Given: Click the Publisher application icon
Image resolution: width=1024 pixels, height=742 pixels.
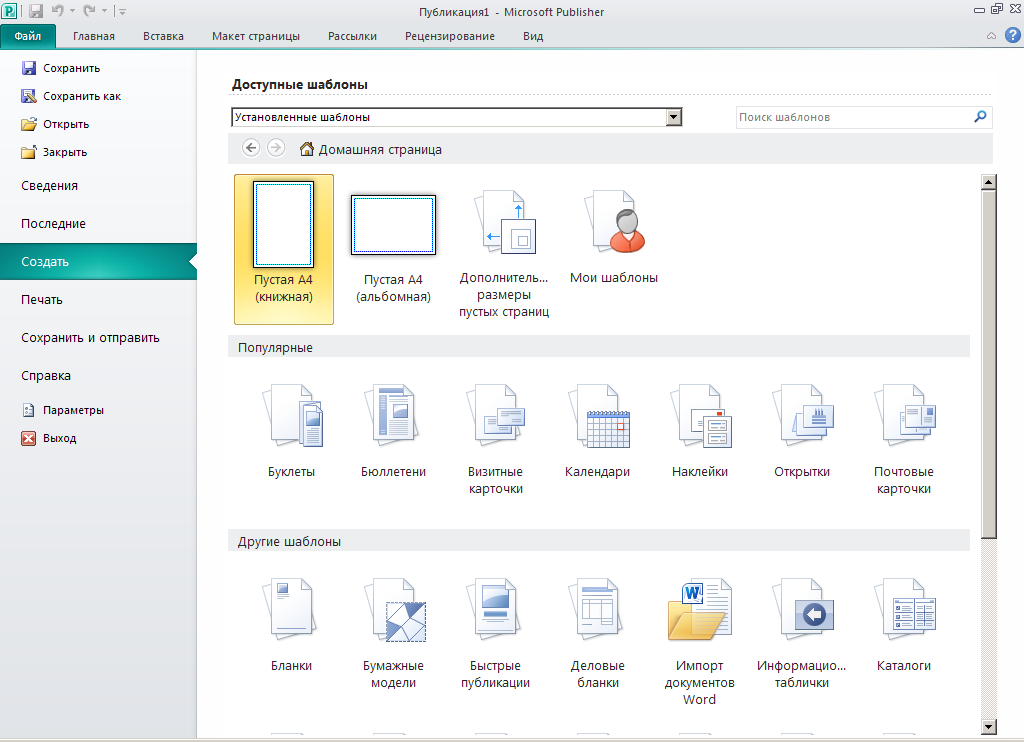Looking at the screenshot, I should click(9, 11).
